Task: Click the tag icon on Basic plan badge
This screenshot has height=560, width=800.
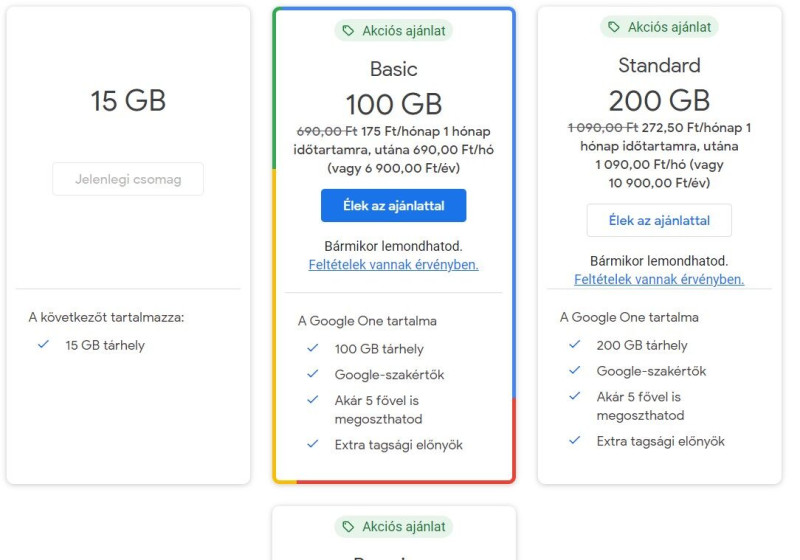Action: pyautogui.click(x=349, y=31)
